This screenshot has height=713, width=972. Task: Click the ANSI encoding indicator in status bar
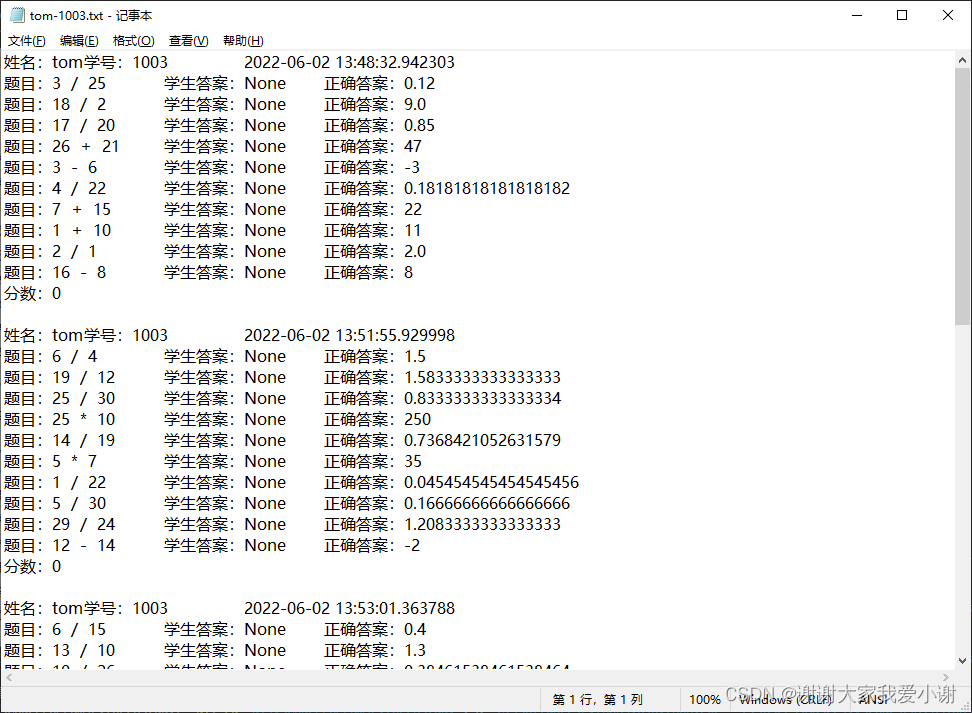tap(877, 700)
